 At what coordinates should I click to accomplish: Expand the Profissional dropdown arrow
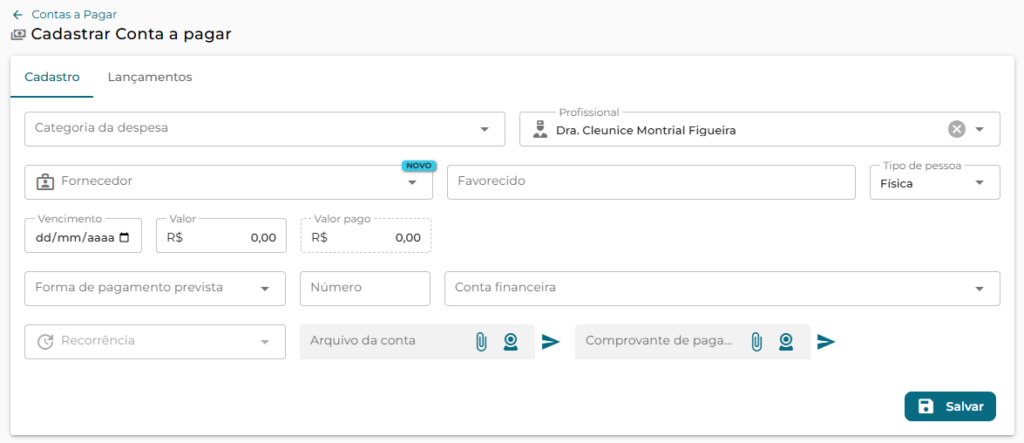tap(980, 129)
